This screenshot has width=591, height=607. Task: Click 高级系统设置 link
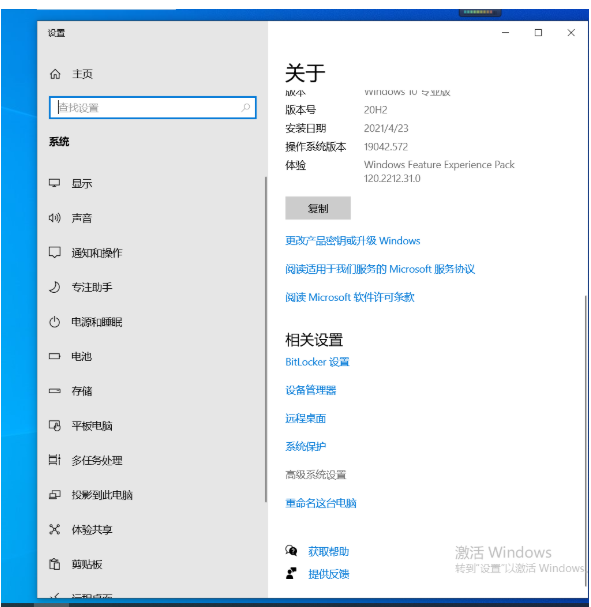pos(315,475)
